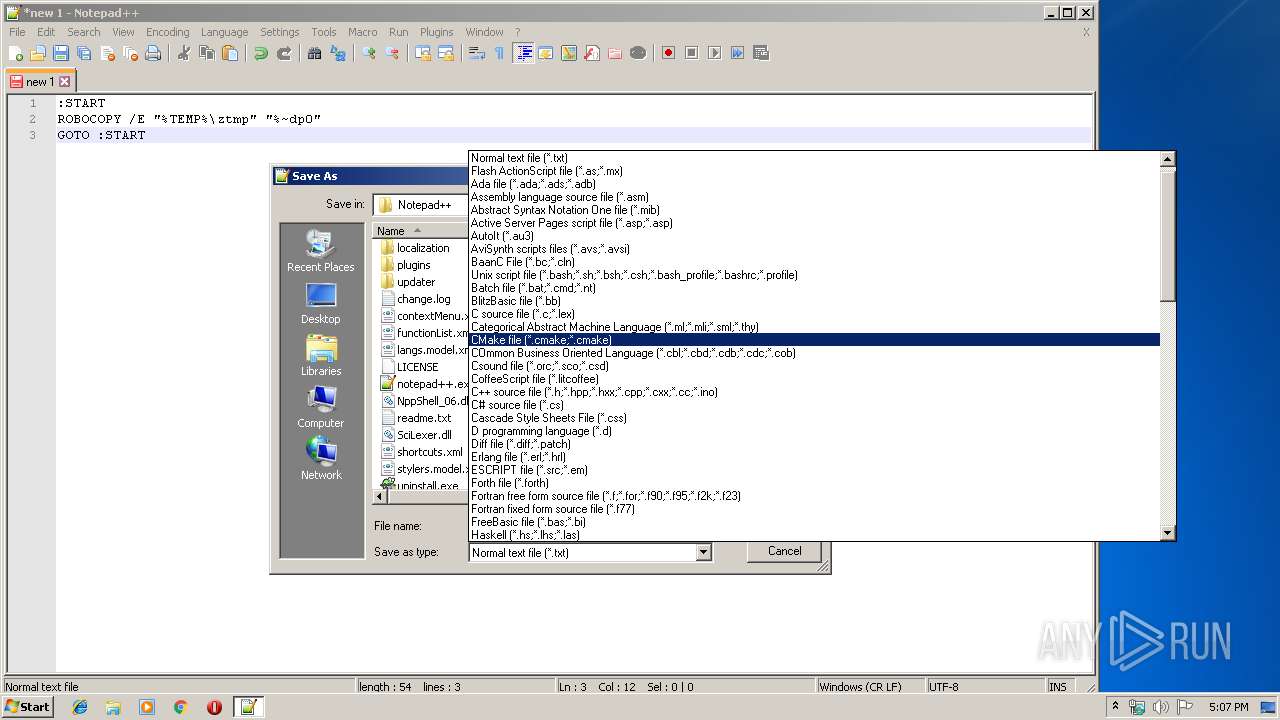1280x720 pixels.
Task: Click the Copy toolbar icon
Action: click(206, 53)
